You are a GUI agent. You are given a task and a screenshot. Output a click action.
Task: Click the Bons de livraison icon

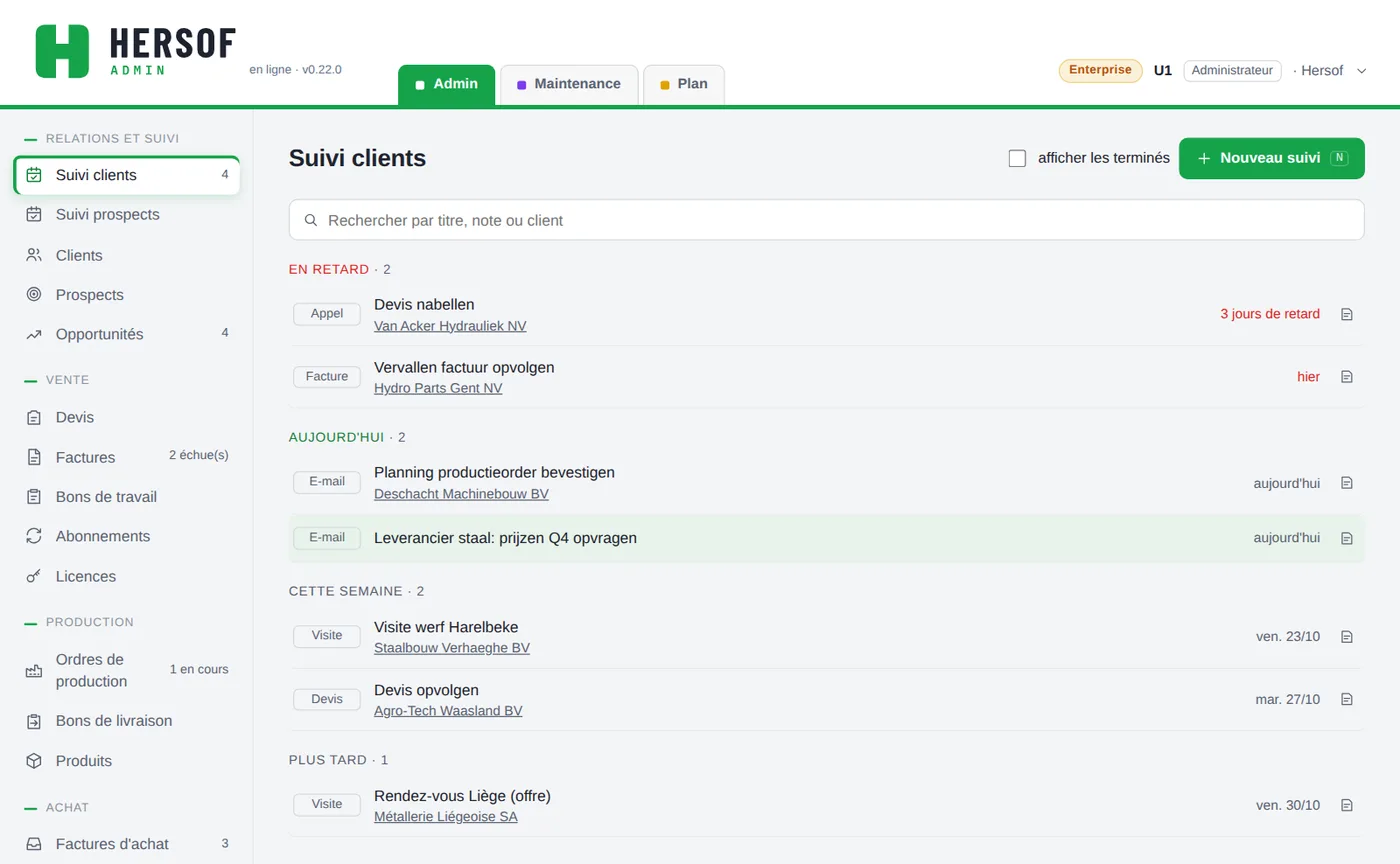point(34,721)
